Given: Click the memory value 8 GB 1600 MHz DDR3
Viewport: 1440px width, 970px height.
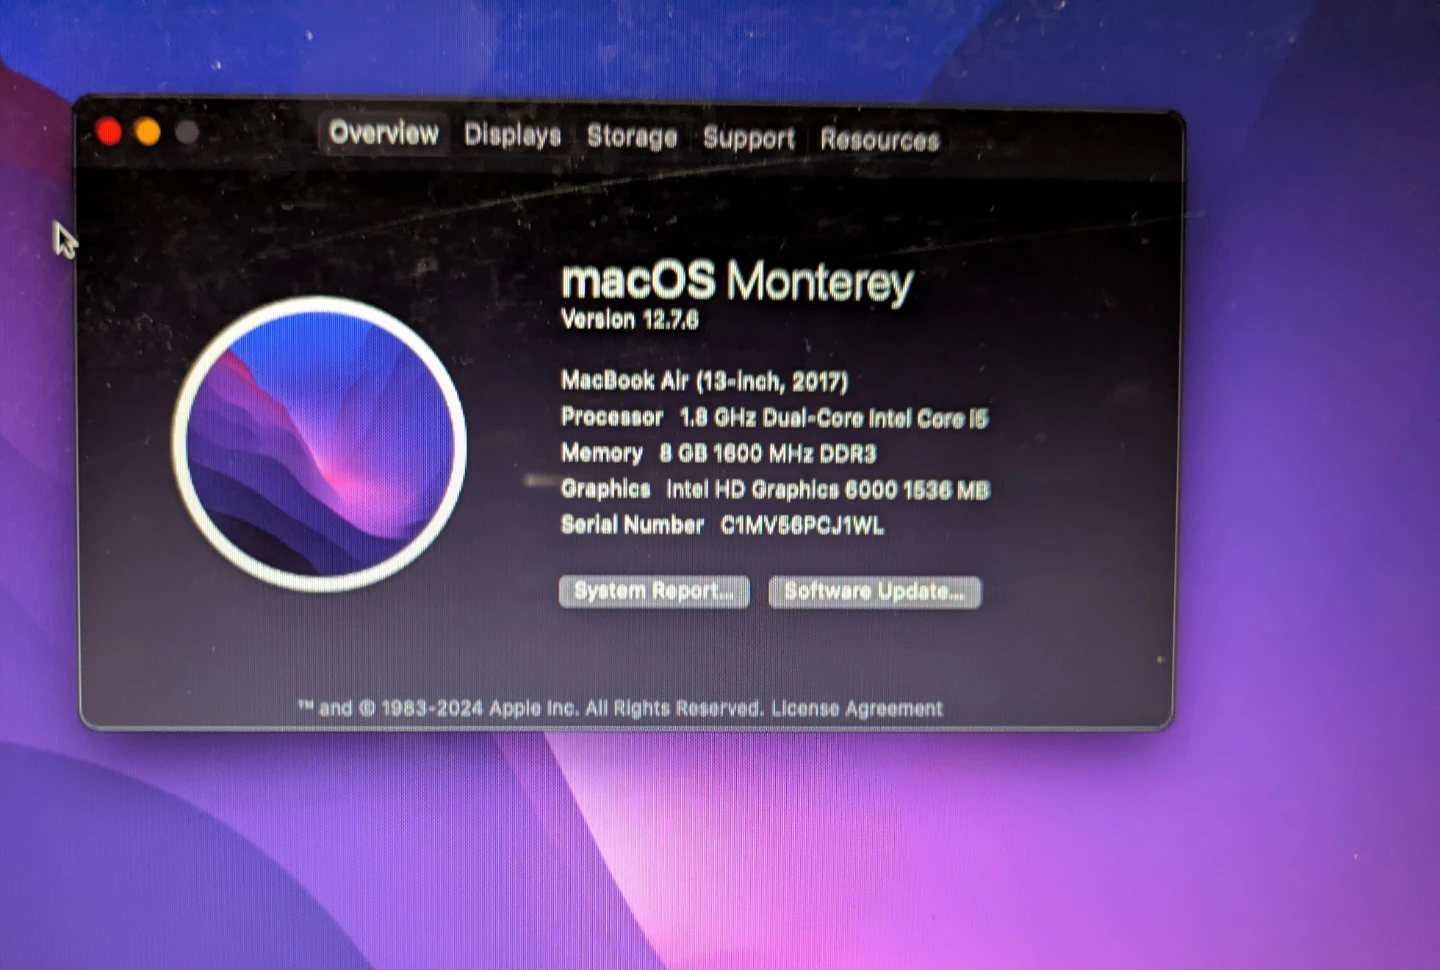Looking at the screenshot, I should point(767,453).
